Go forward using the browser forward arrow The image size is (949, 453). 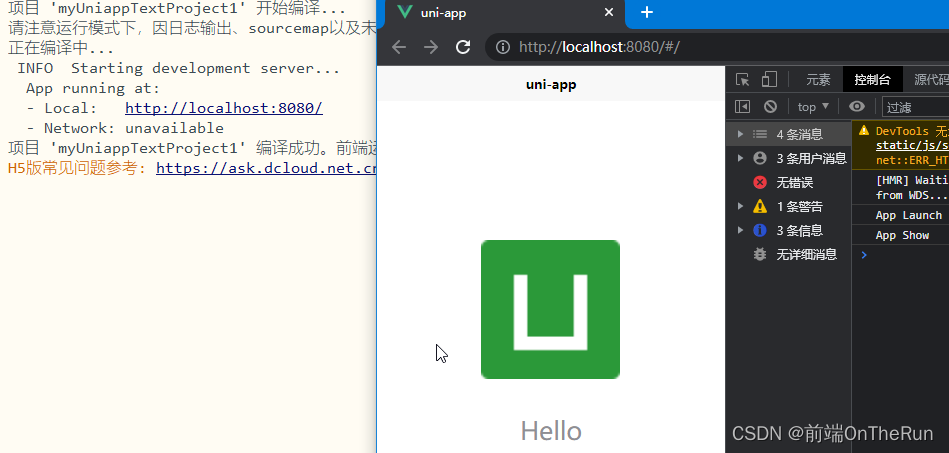pyautogui.click(x=431, y=47)
